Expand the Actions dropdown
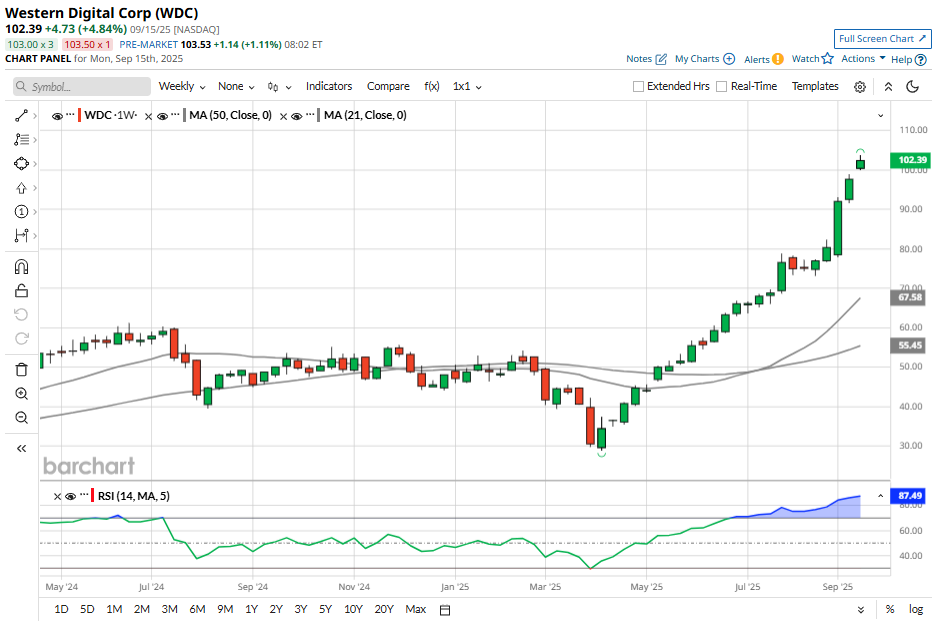Screen dimensions: 943x638 [863, 58]
